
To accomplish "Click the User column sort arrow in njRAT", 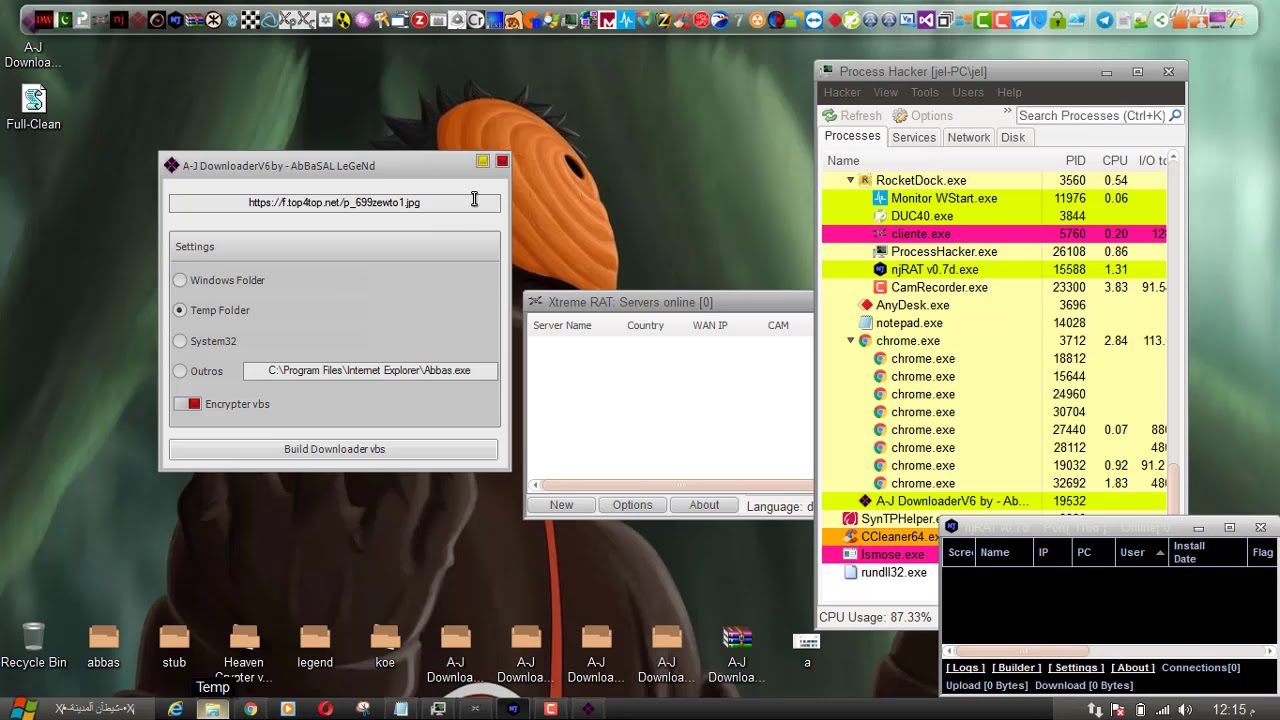I will pos(1160,552).
